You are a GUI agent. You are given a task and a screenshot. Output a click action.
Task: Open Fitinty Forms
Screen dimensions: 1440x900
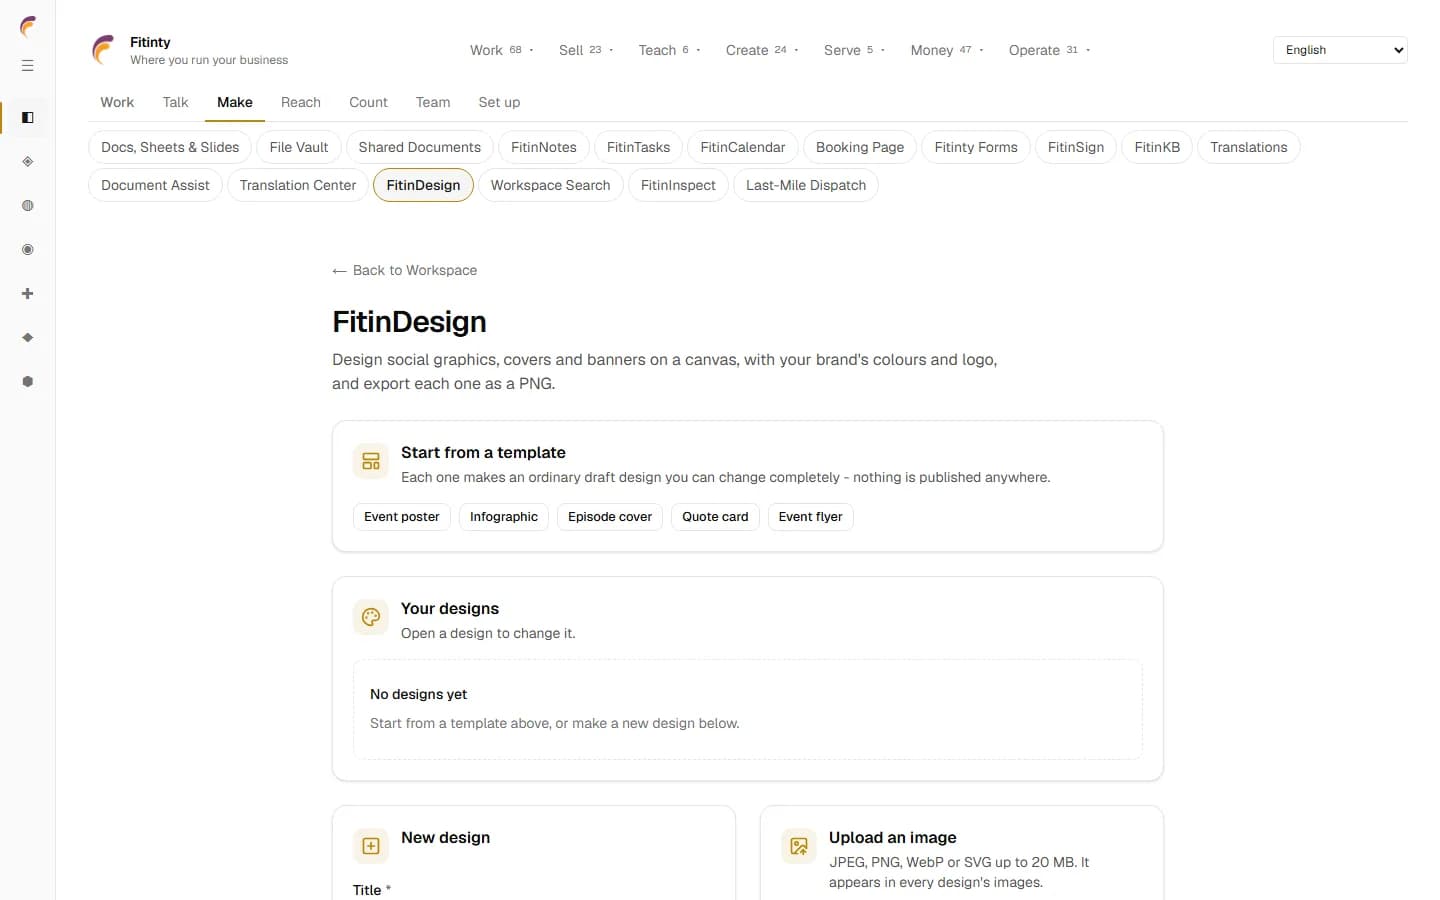tap(976, 147)
